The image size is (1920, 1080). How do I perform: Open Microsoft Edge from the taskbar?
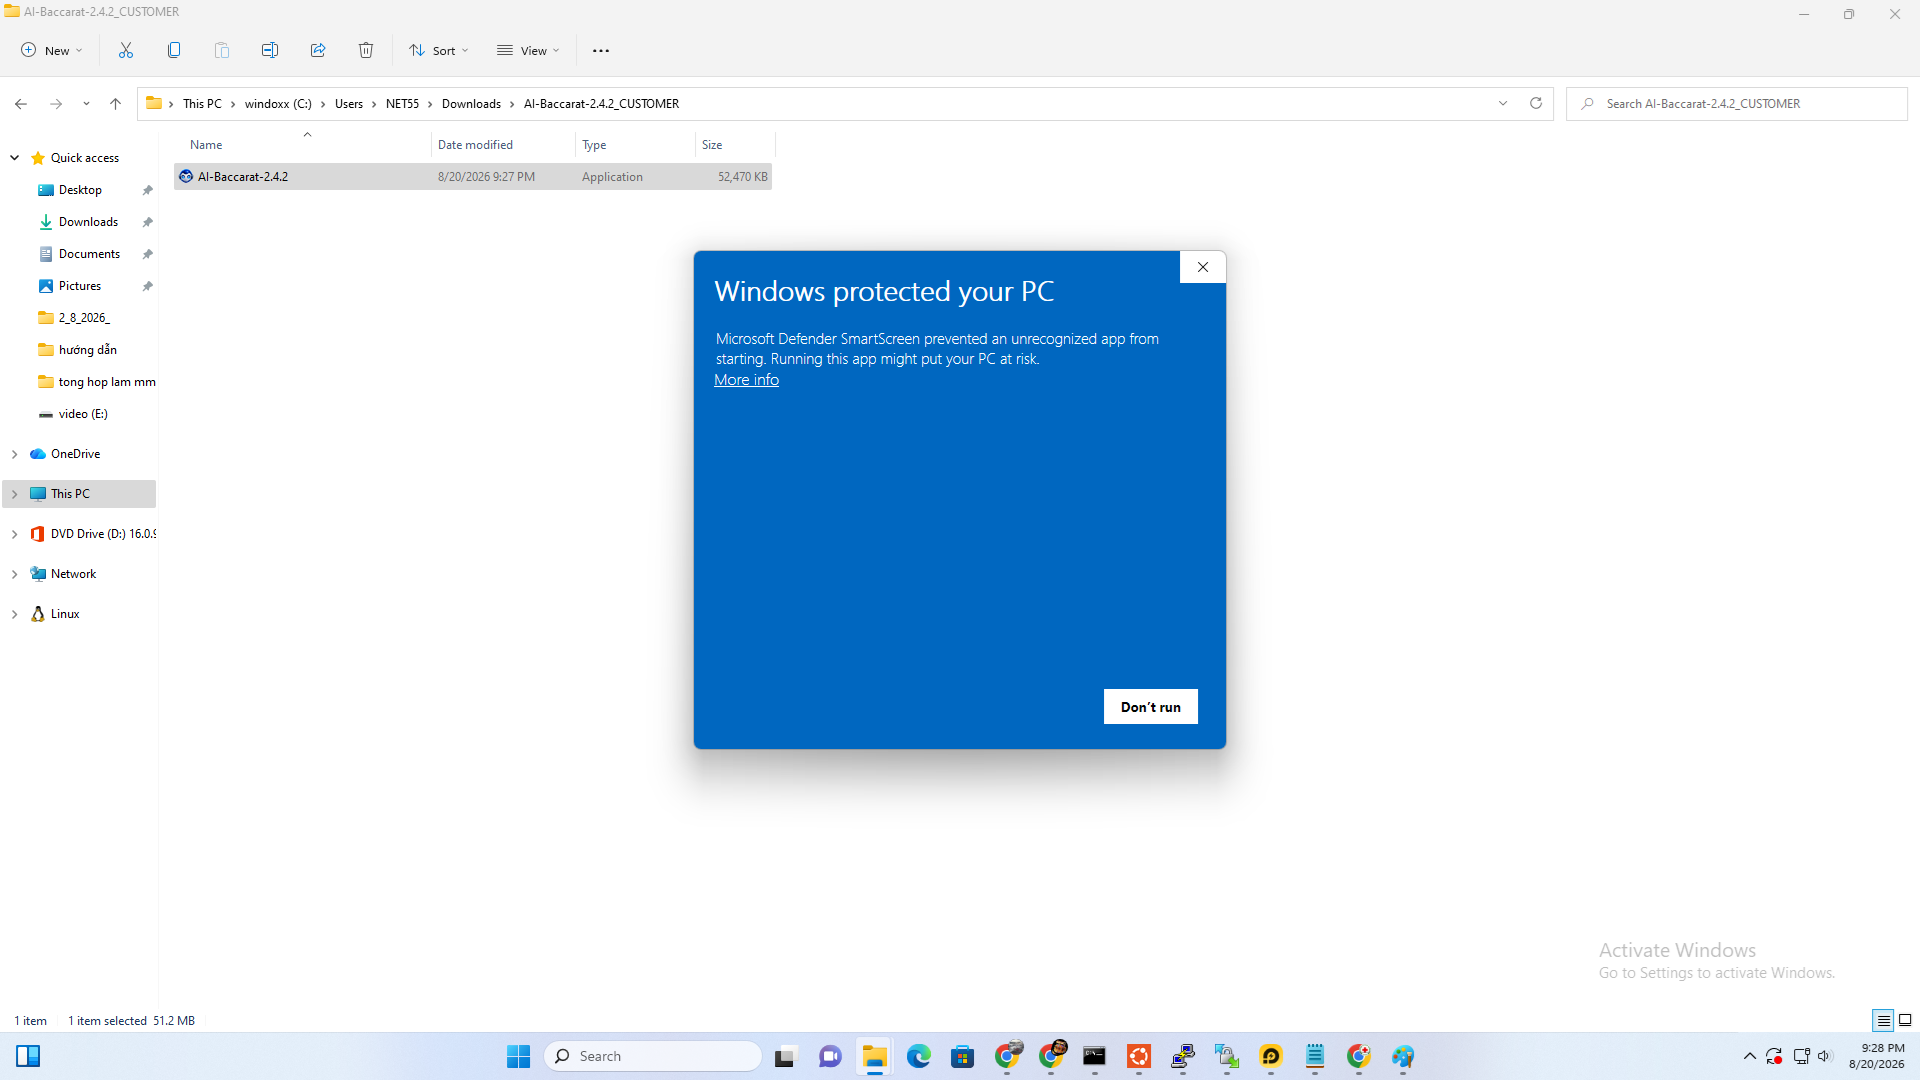coord(919,1056)
